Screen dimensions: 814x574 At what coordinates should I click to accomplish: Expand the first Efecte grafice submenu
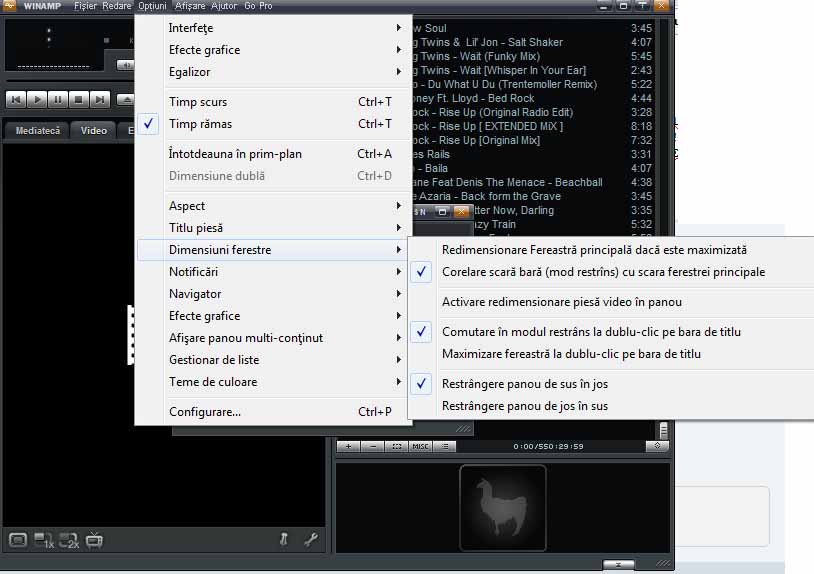(274, 50)
